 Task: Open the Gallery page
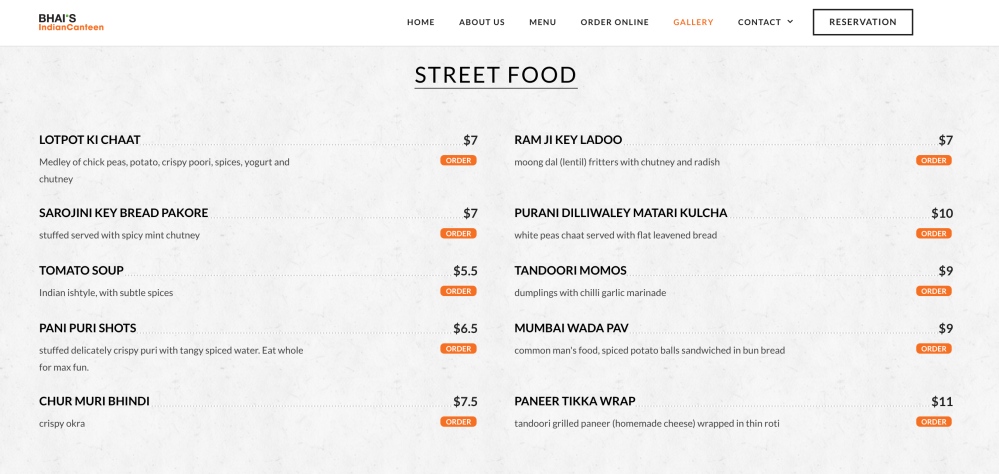click(693, 22)
